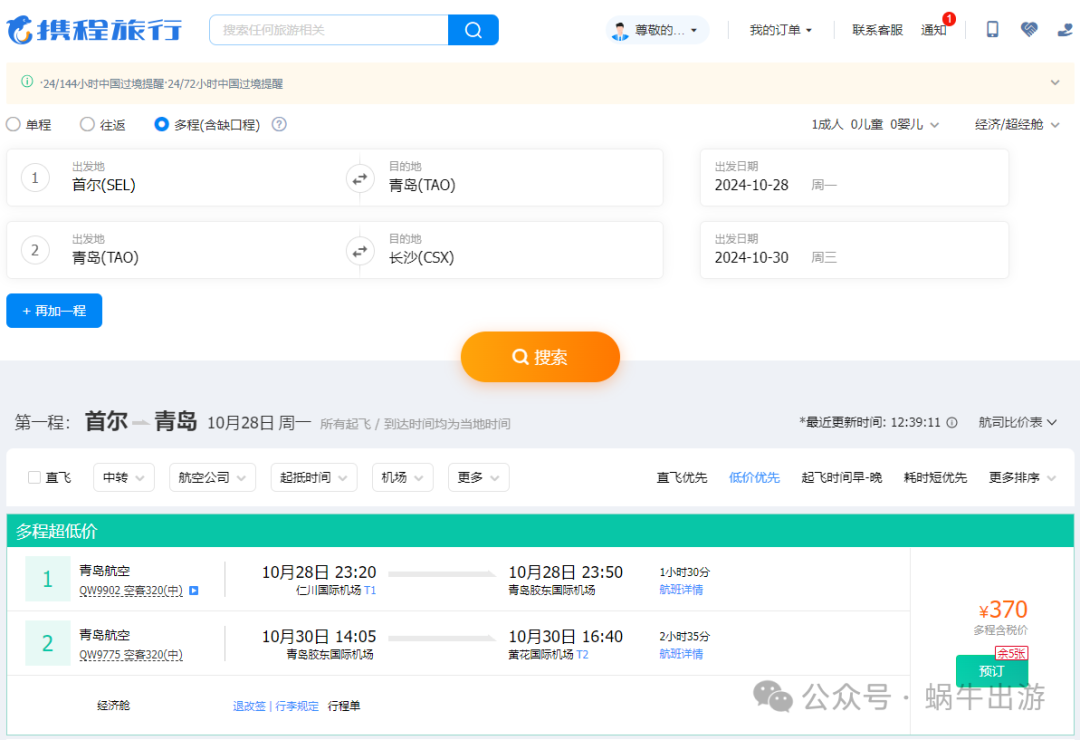1080x740 pixels.
Task: Open 通知 notifications
Action: pyautogui.click(x=933, y=30)
